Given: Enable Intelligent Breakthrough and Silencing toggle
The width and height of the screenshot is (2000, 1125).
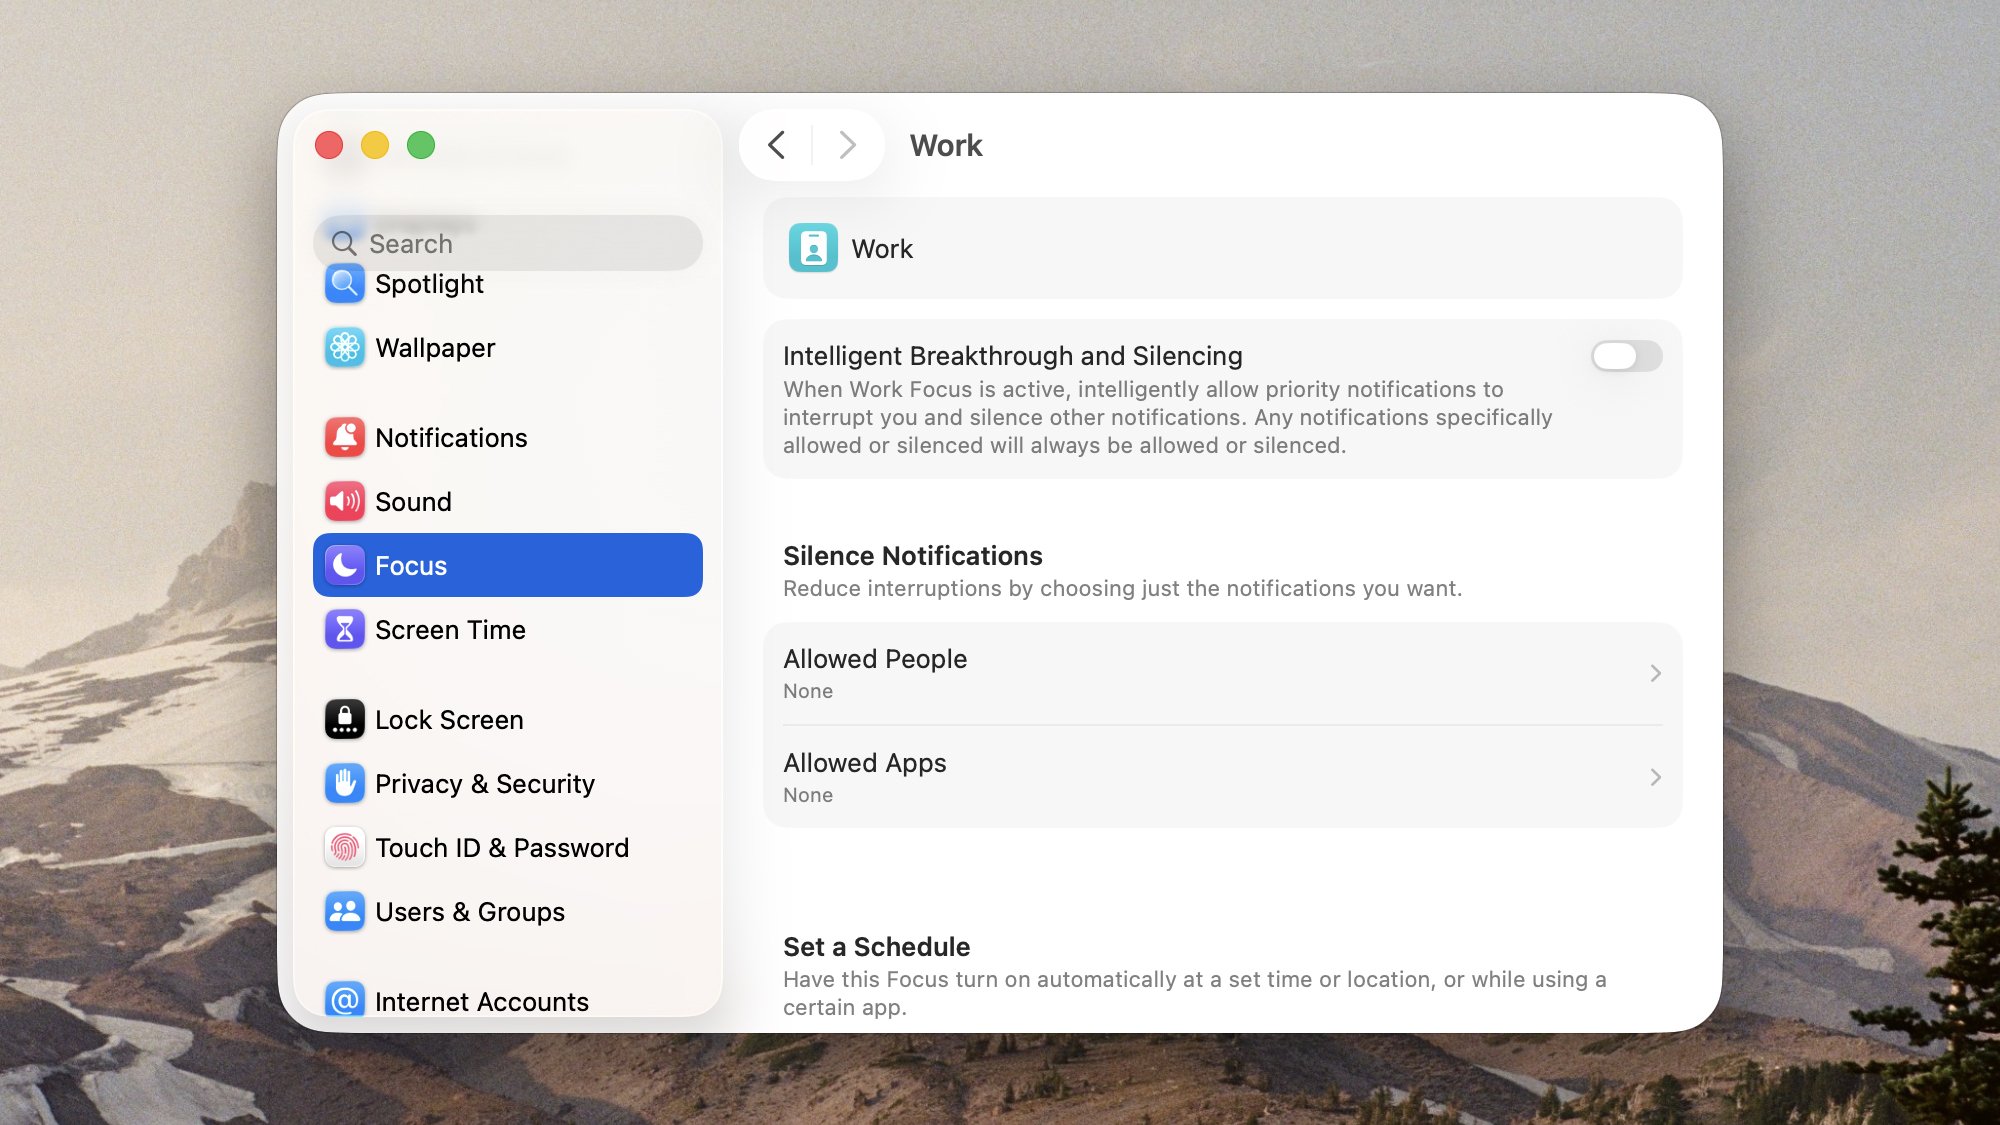Looking at the screenshot, I should (1626, 356).
